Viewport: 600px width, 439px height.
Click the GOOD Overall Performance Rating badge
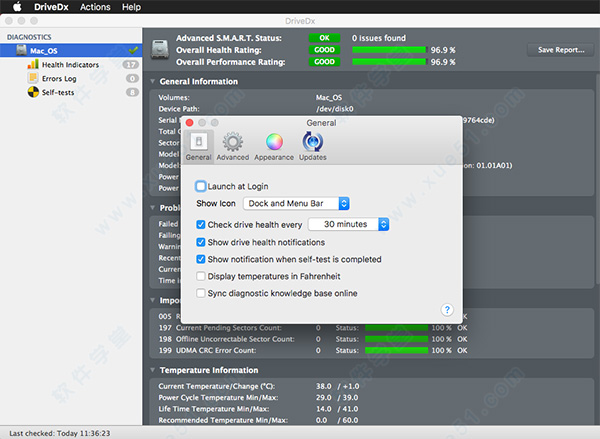tap(324, 62)
